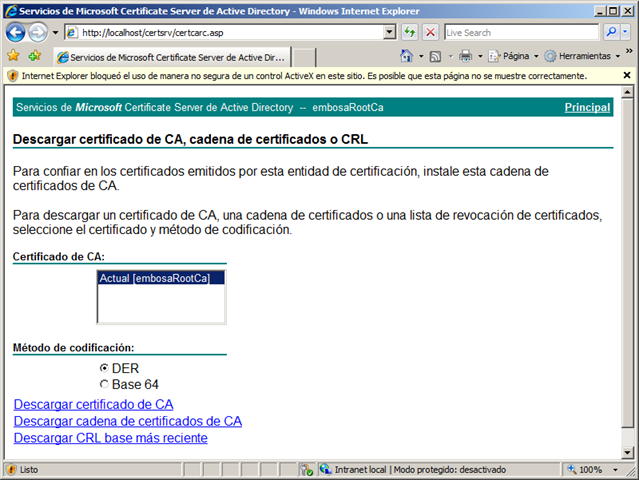
Task: Expand the address bar URL history dropdown
Action: click(x=390, y=32)
